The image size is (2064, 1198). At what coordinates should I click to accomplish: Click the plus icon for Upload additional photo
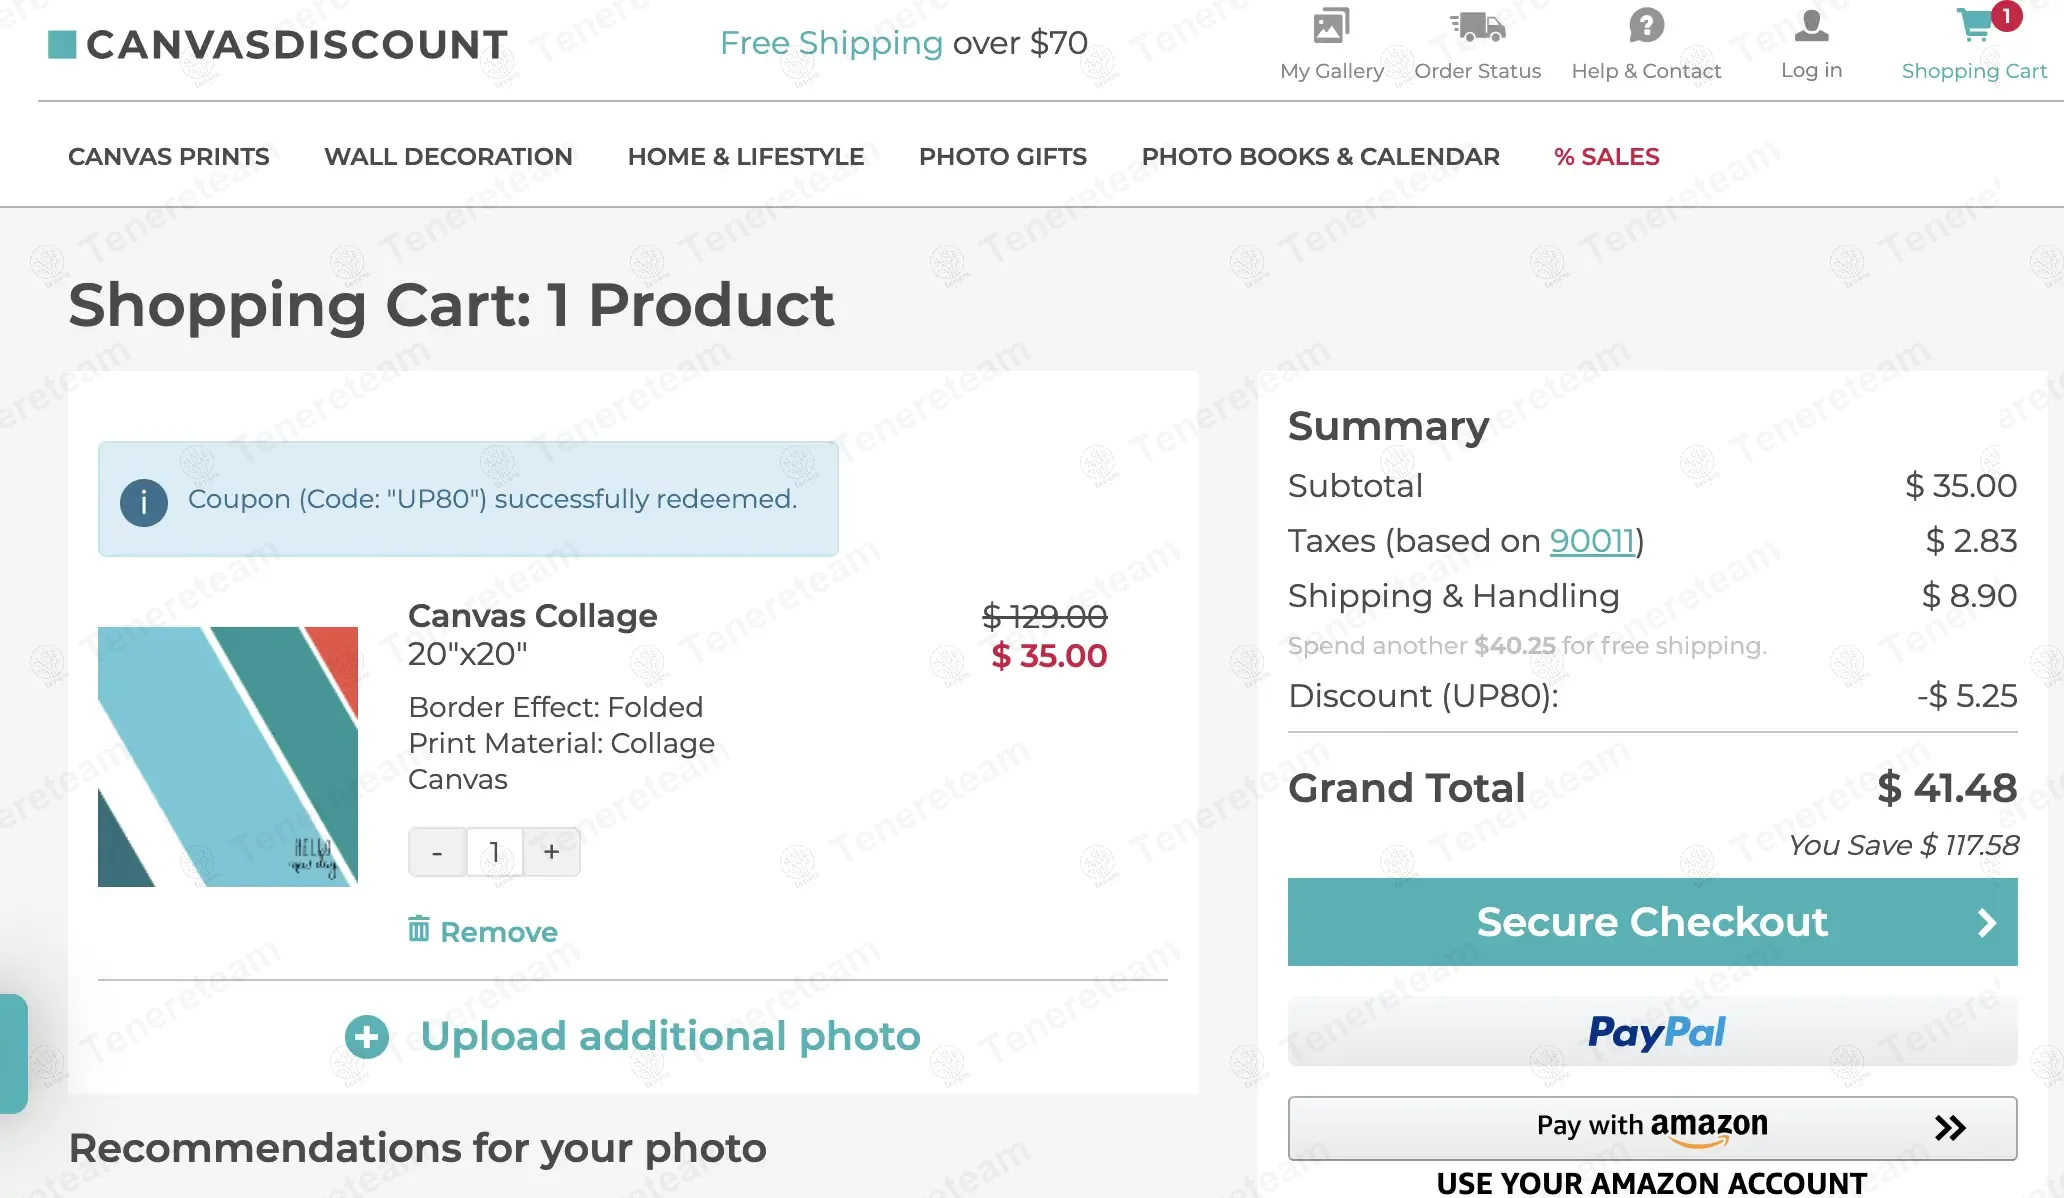click(x=367, y=1037)
